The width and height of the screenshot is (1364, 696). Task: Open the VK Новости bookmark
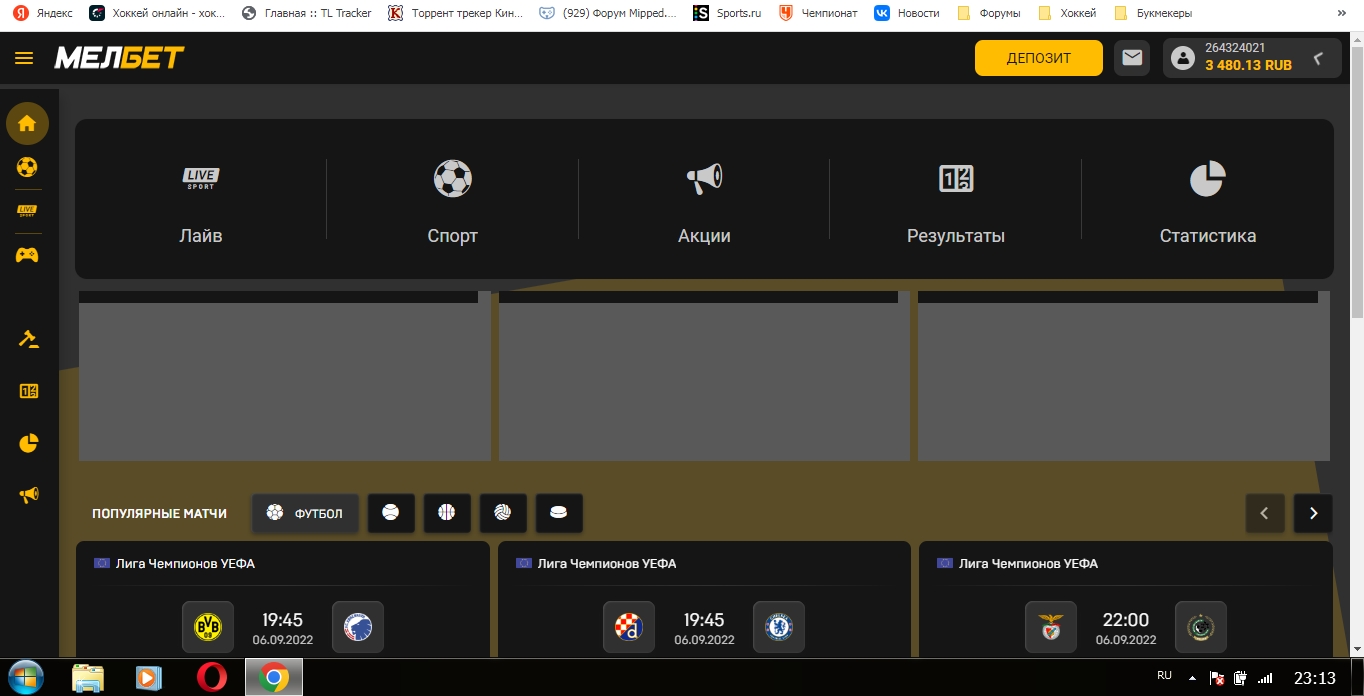coord(907,13)
